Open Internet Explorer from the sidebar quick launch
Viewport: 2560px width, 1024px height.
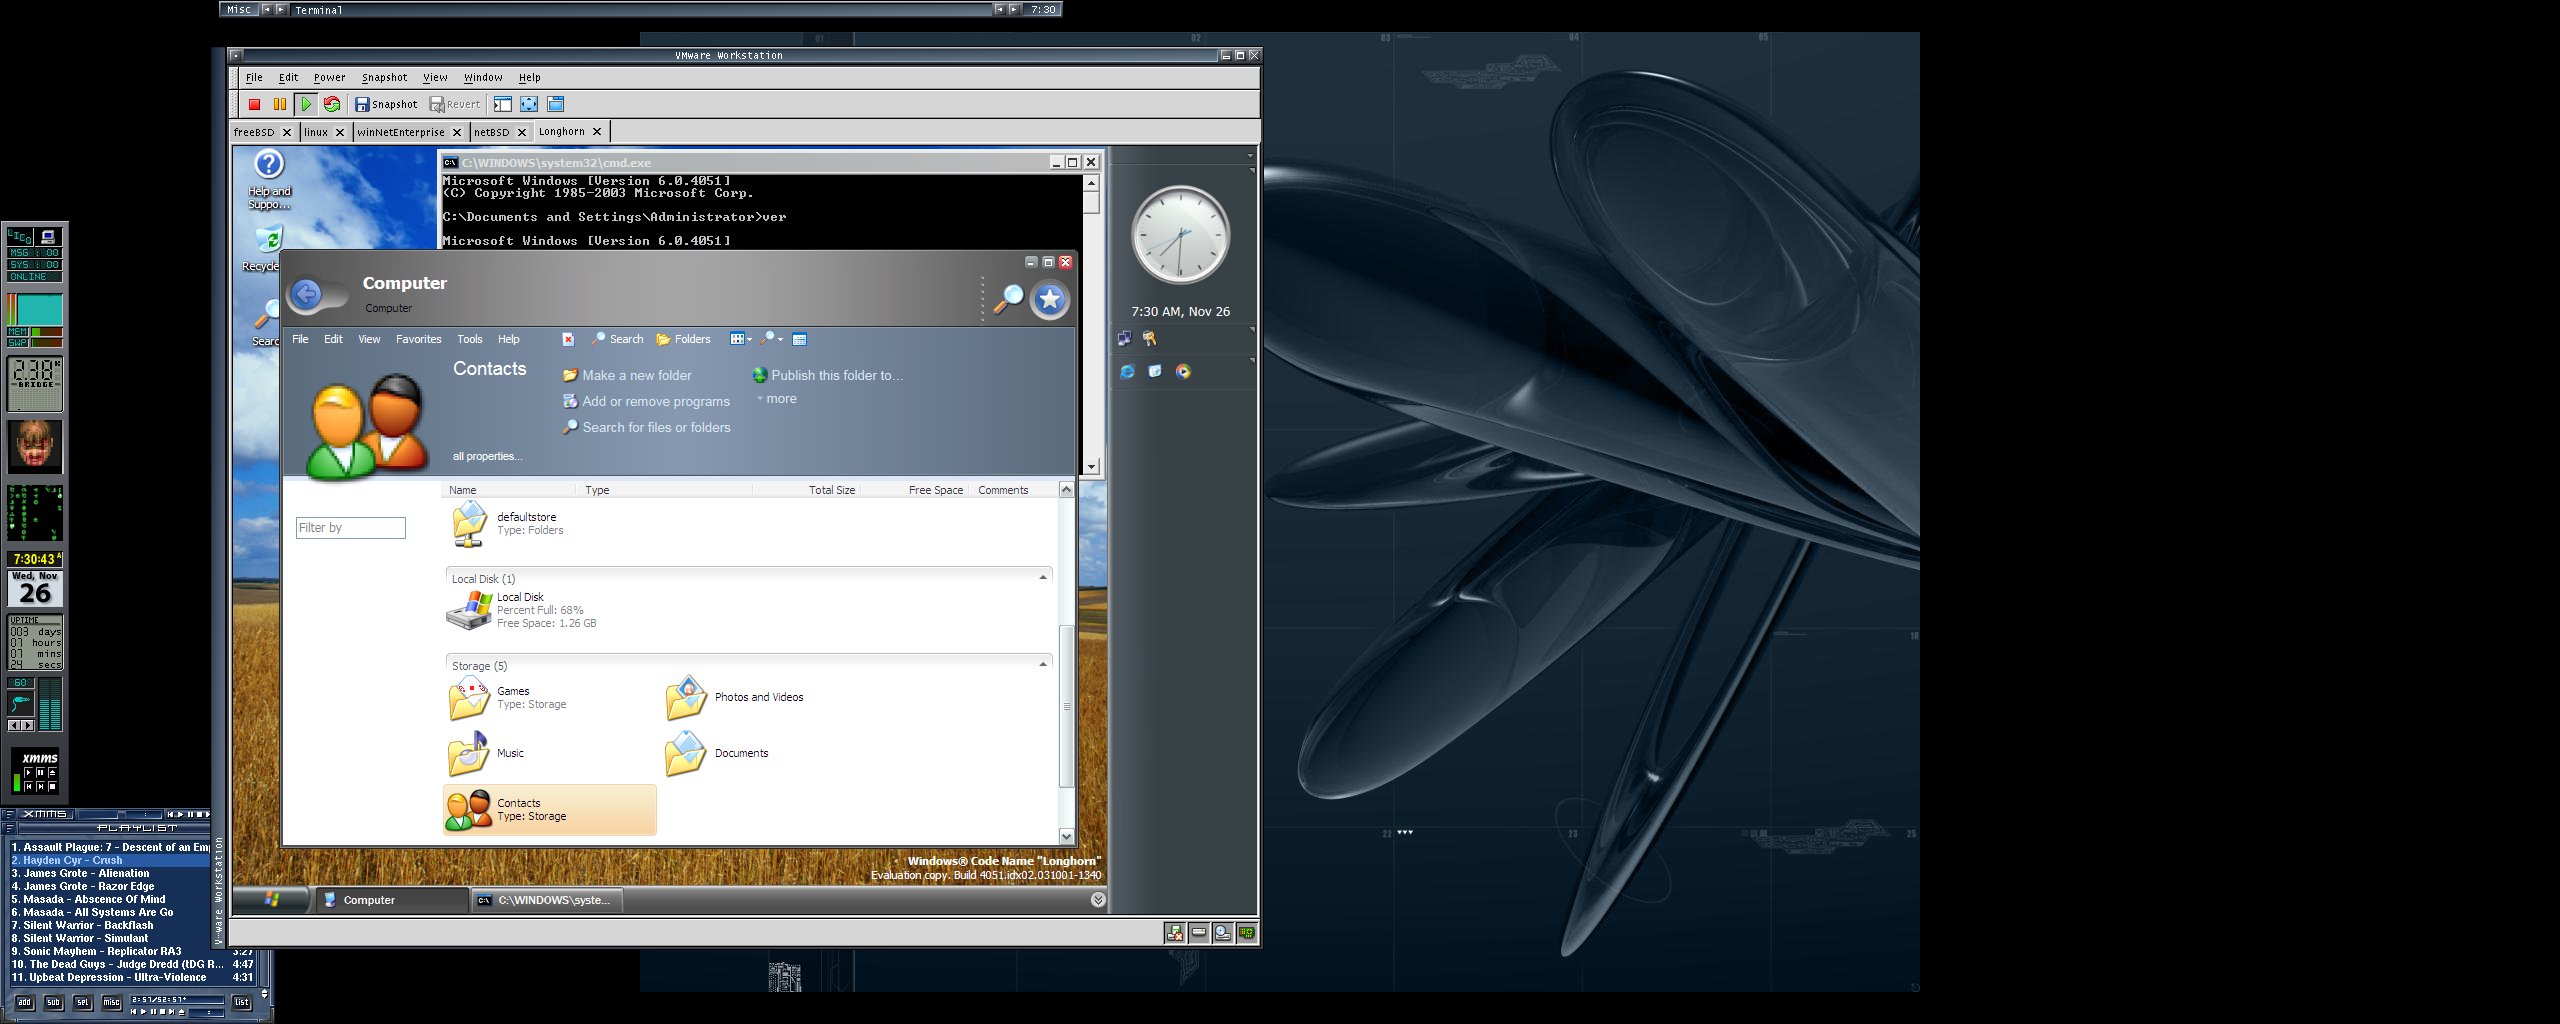pyautogui.click(x=1127, y=371)
